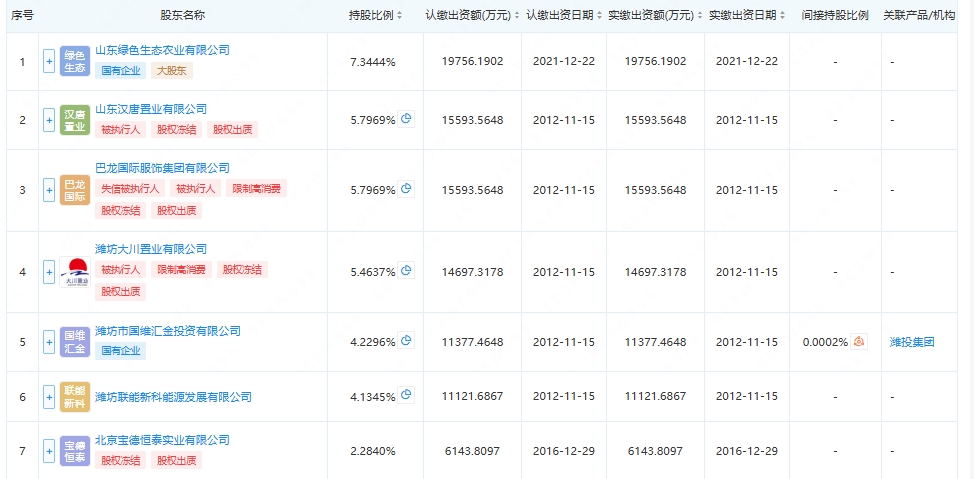
Task: Click the 大川置业 company logo image
Action: (75, 272)
